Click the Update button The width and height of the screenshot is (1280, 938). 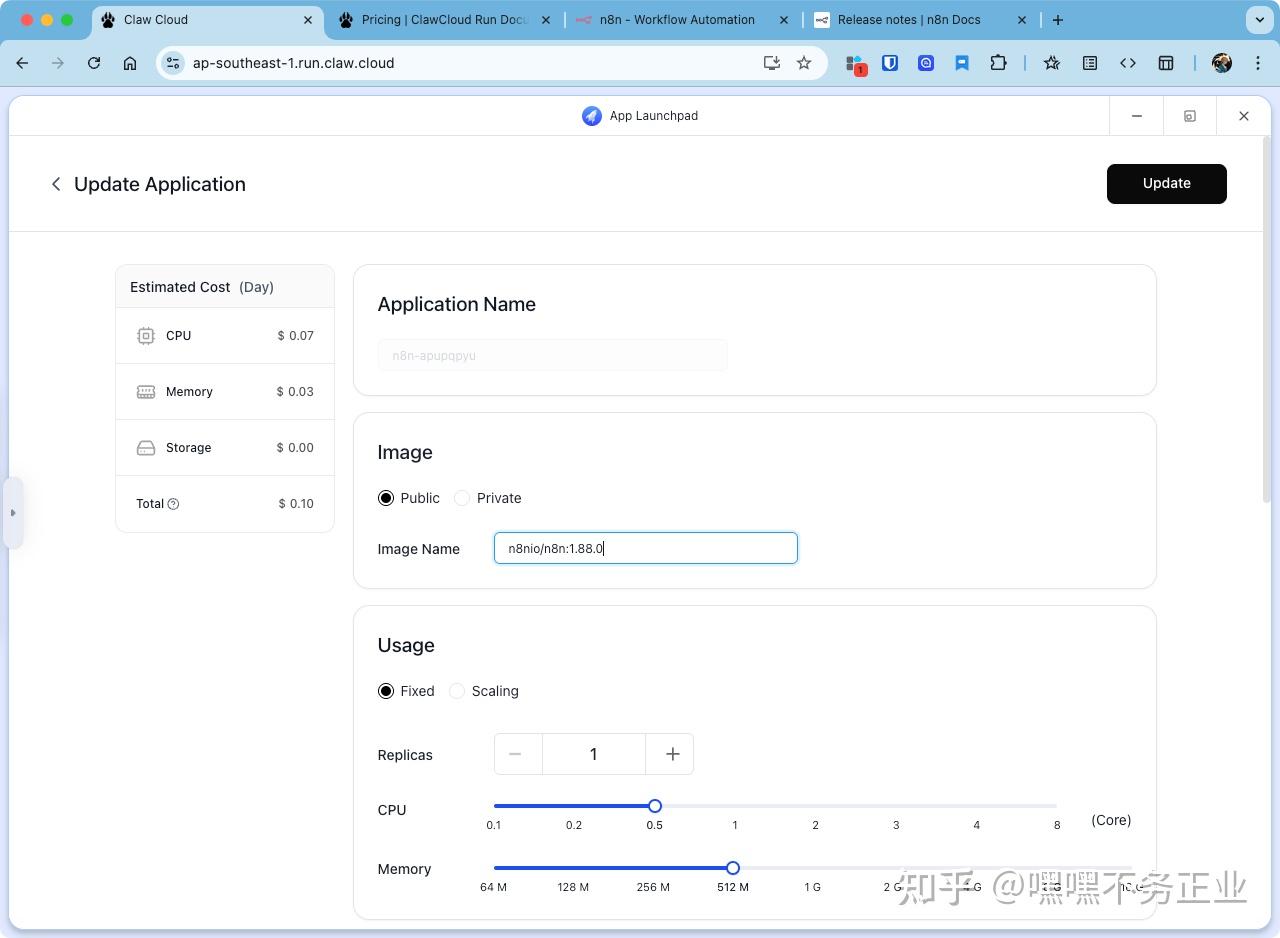[x=1167, y=184]
